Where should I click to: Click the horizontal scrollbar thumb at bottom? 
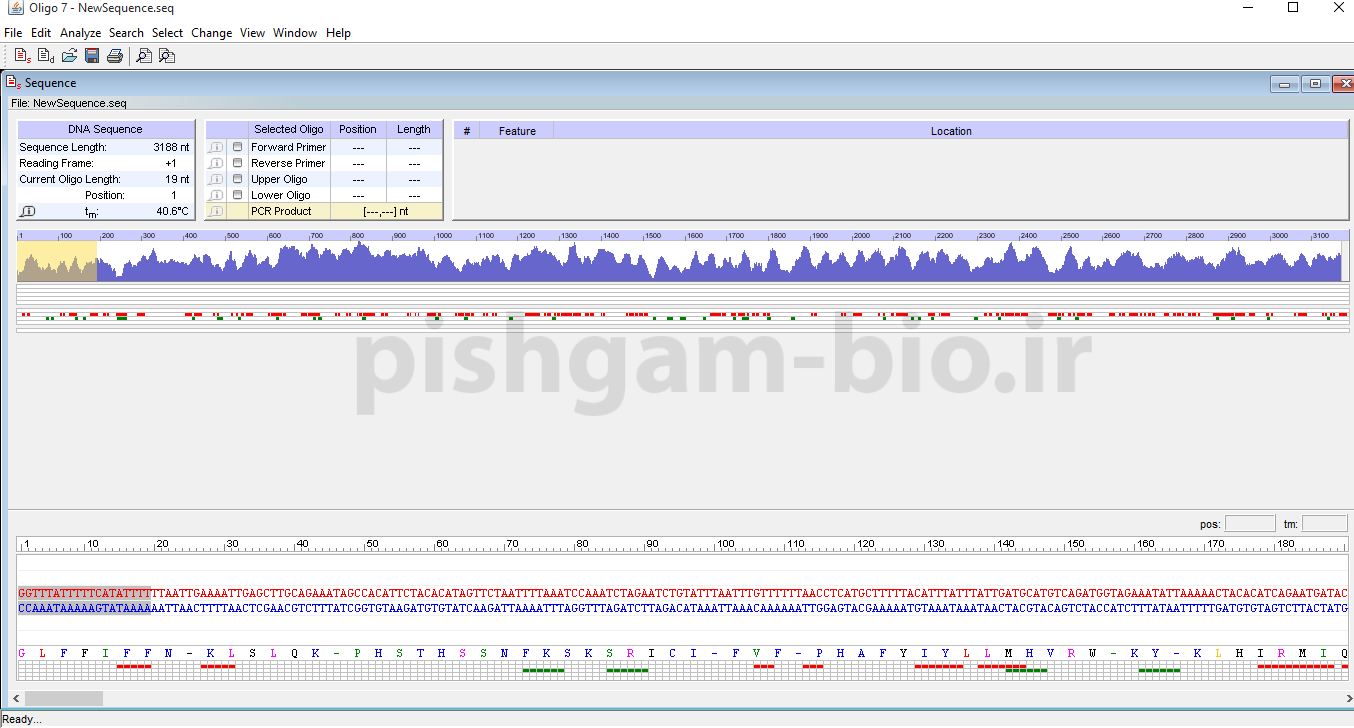point(63,698)
